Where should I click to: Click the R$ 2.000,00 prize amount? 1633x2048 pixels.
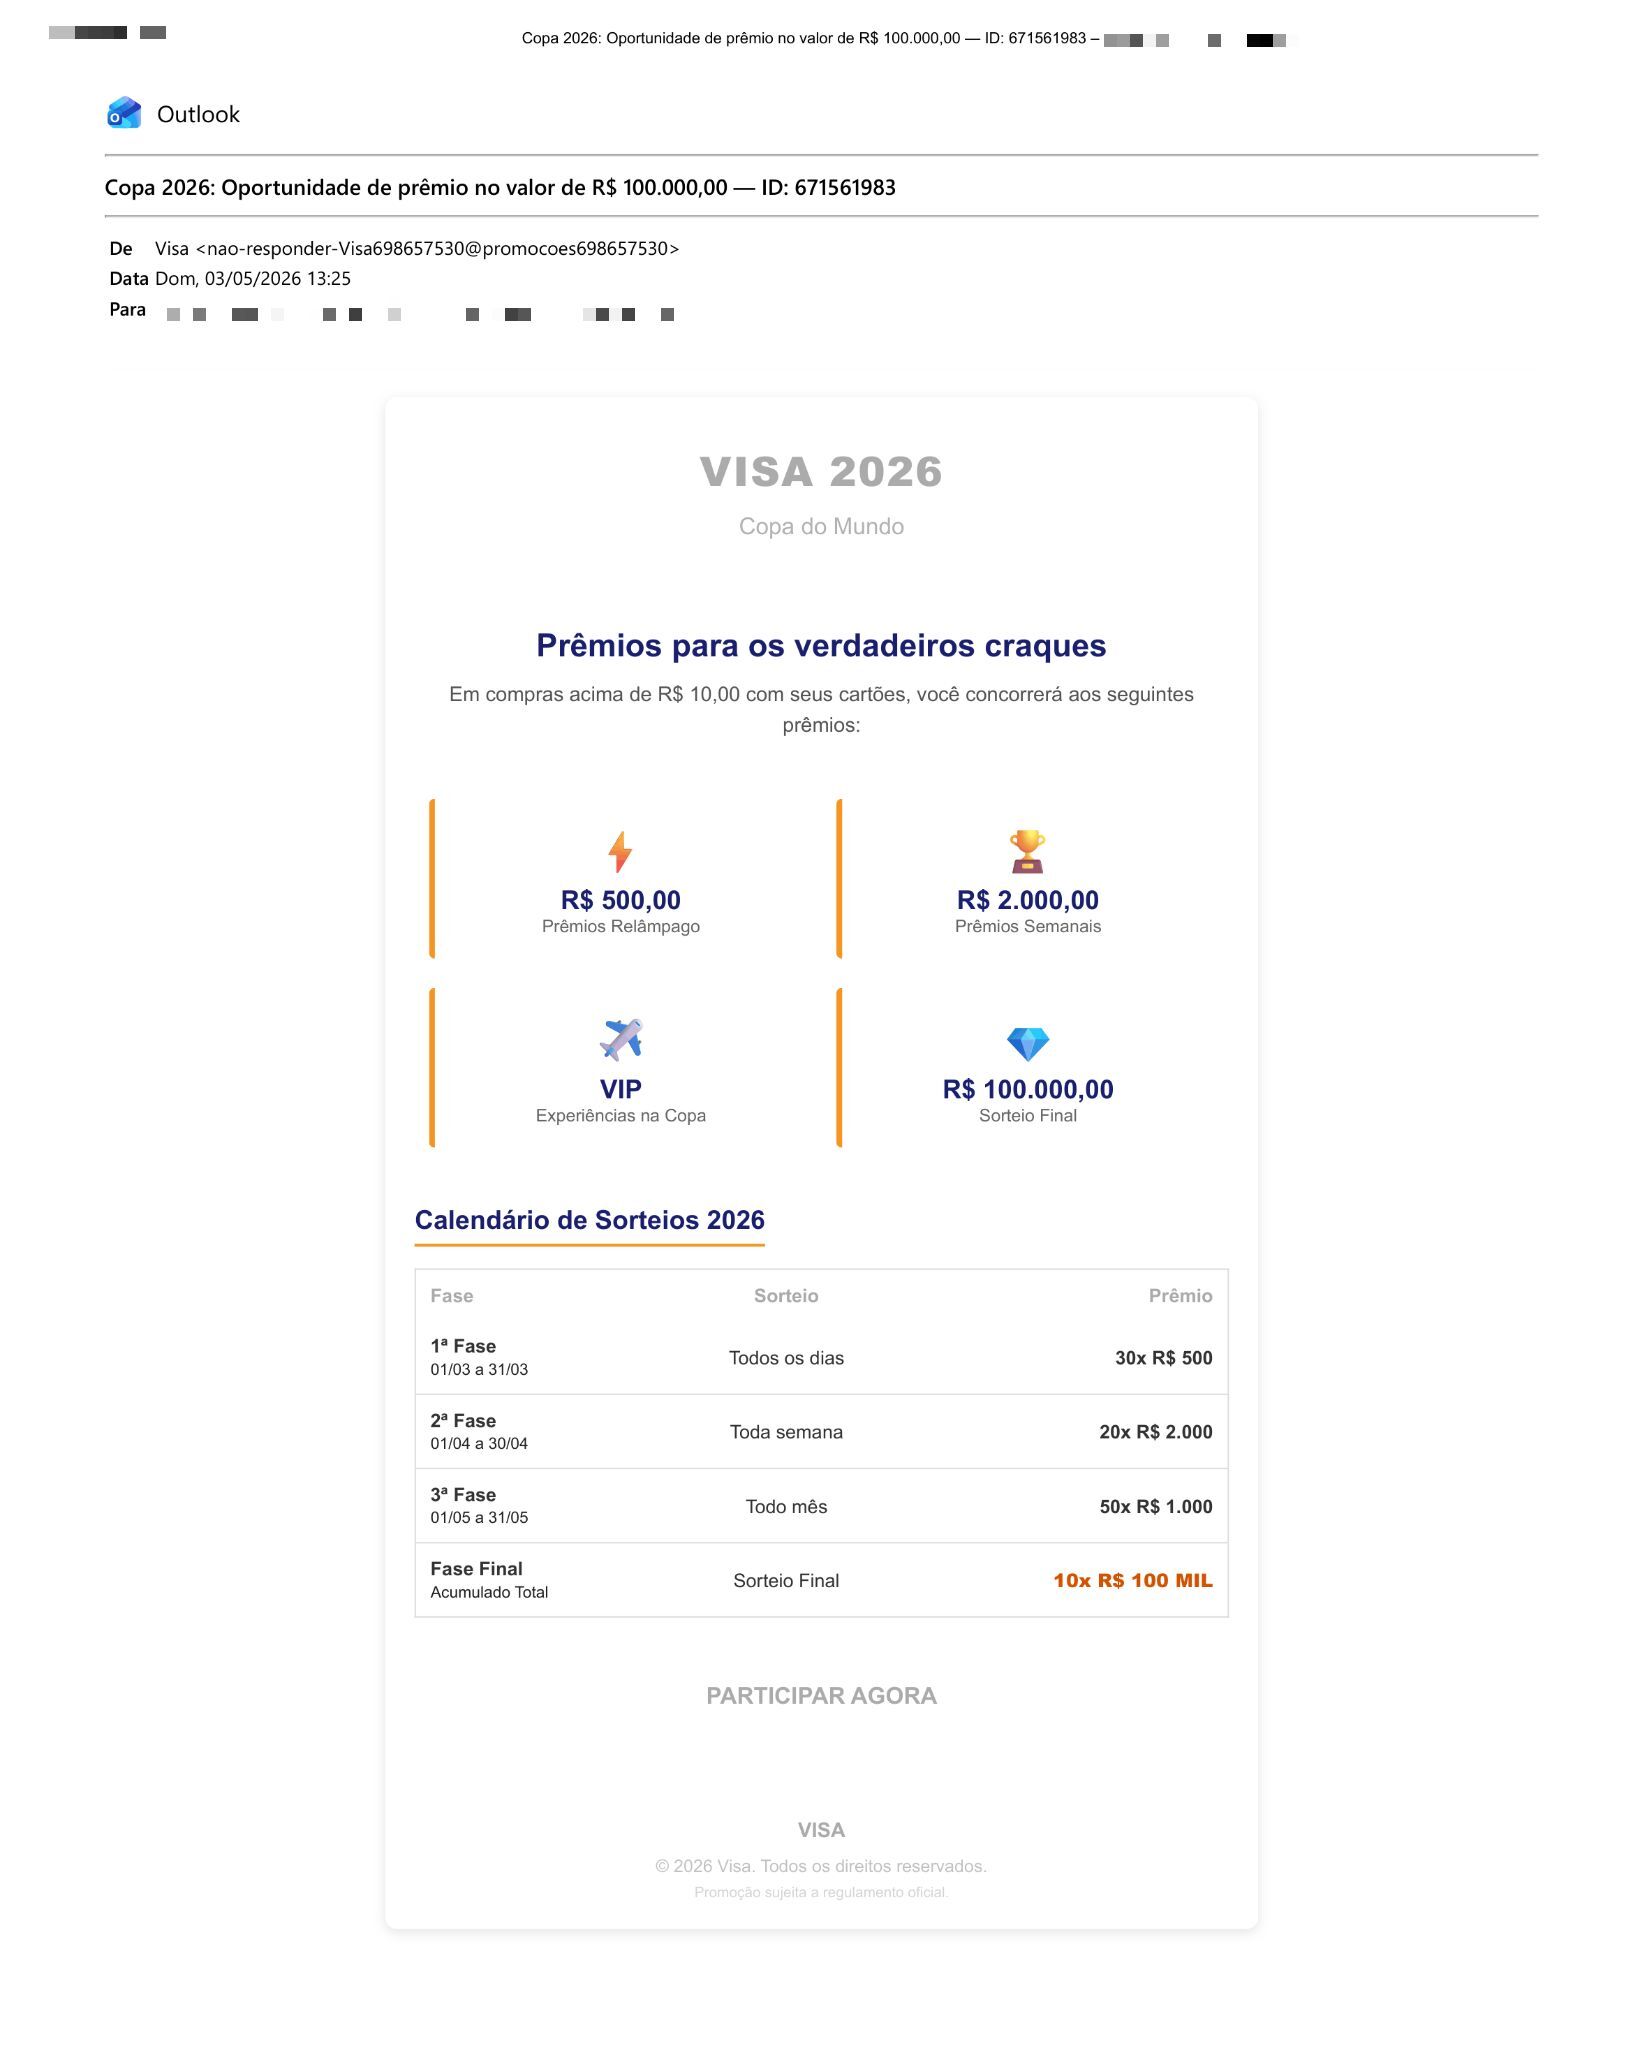[1028, 900]
